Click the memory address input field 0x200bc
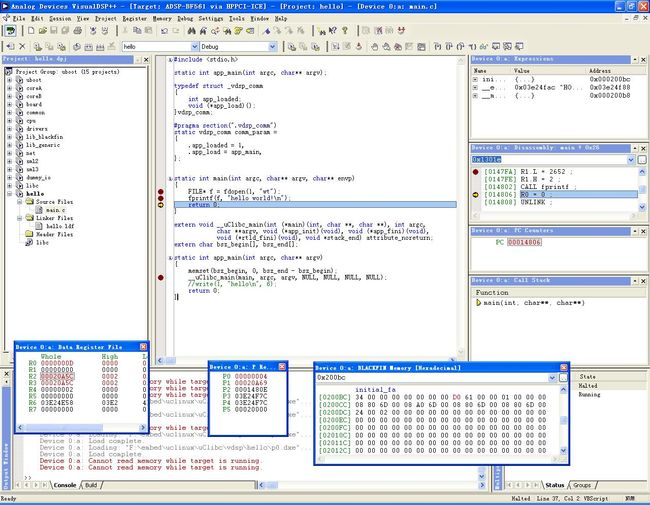Image resolution: width=650 pixels, height=505 pixels. tap(432, 378)
